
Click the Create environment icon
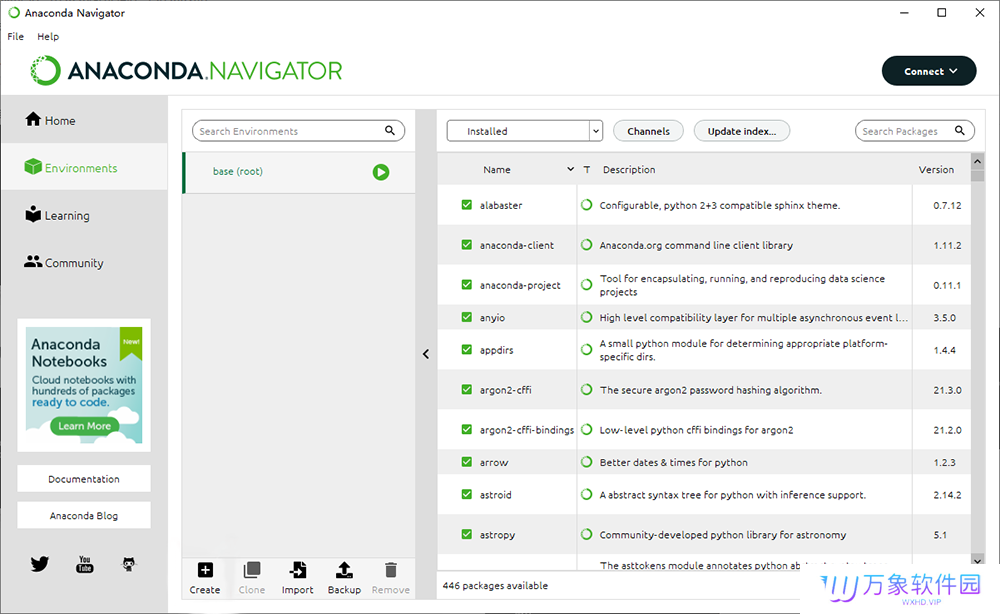pyautogui.click(x=205, y=570)
